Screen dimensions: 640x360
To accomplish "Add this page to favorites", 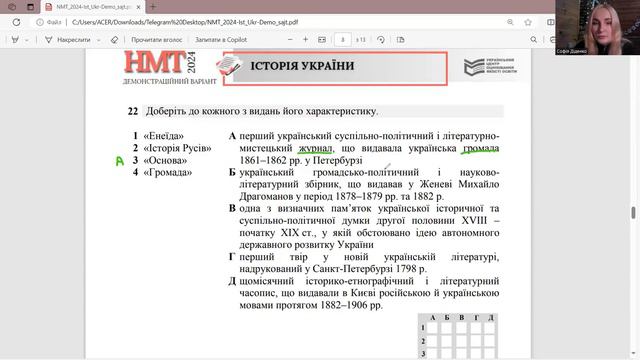I will (528, 22).
